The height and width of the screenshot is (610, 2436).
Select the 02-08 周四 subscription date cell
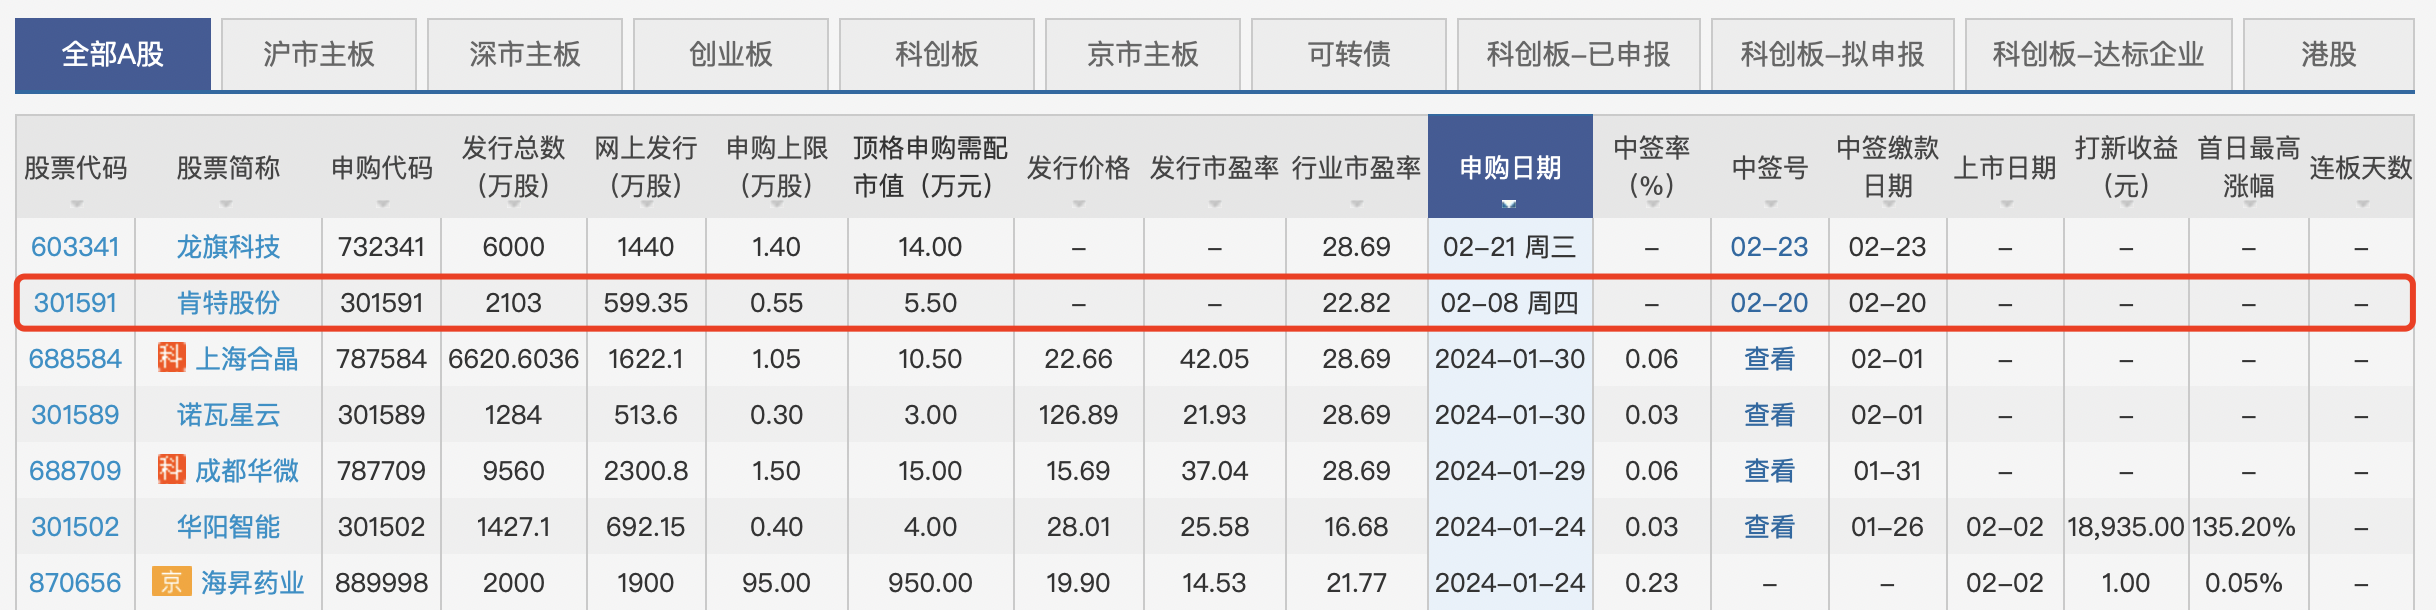coord(1509,303)
